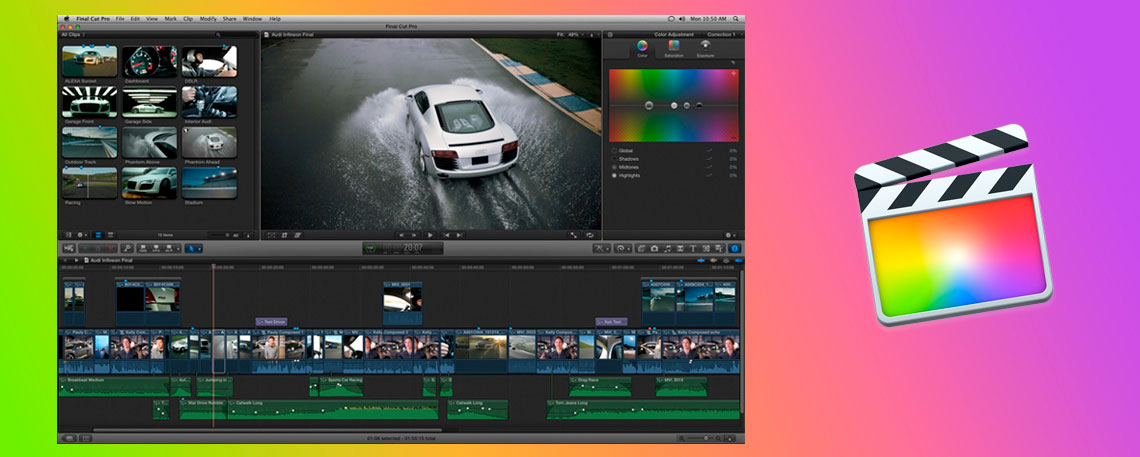This screenshot has width=1140, height=457.
Task: Select the Interior Audi clip thumbnail
Action: coord(209,102)
